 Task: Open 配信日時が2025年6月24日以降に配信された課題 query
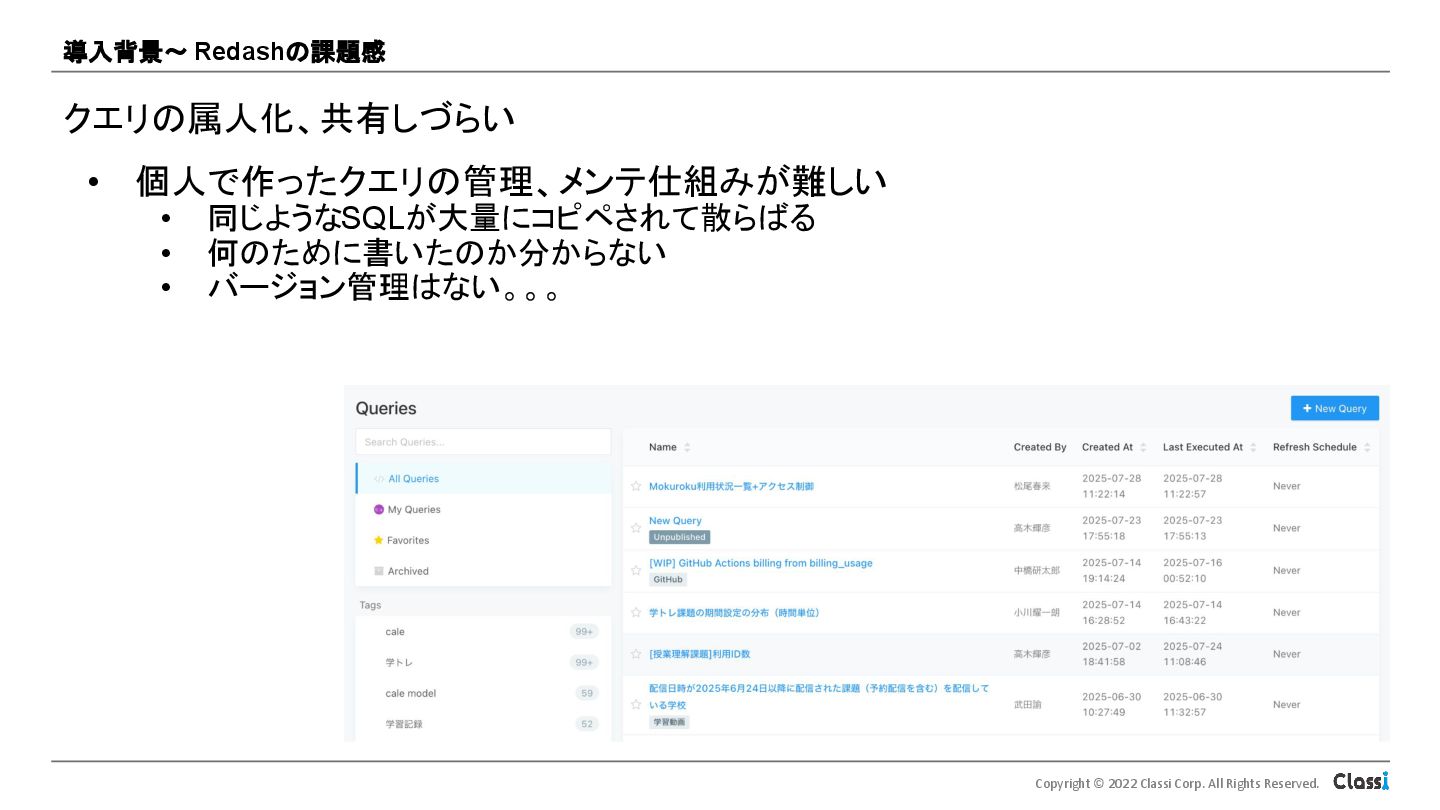(x=819, y=696)
